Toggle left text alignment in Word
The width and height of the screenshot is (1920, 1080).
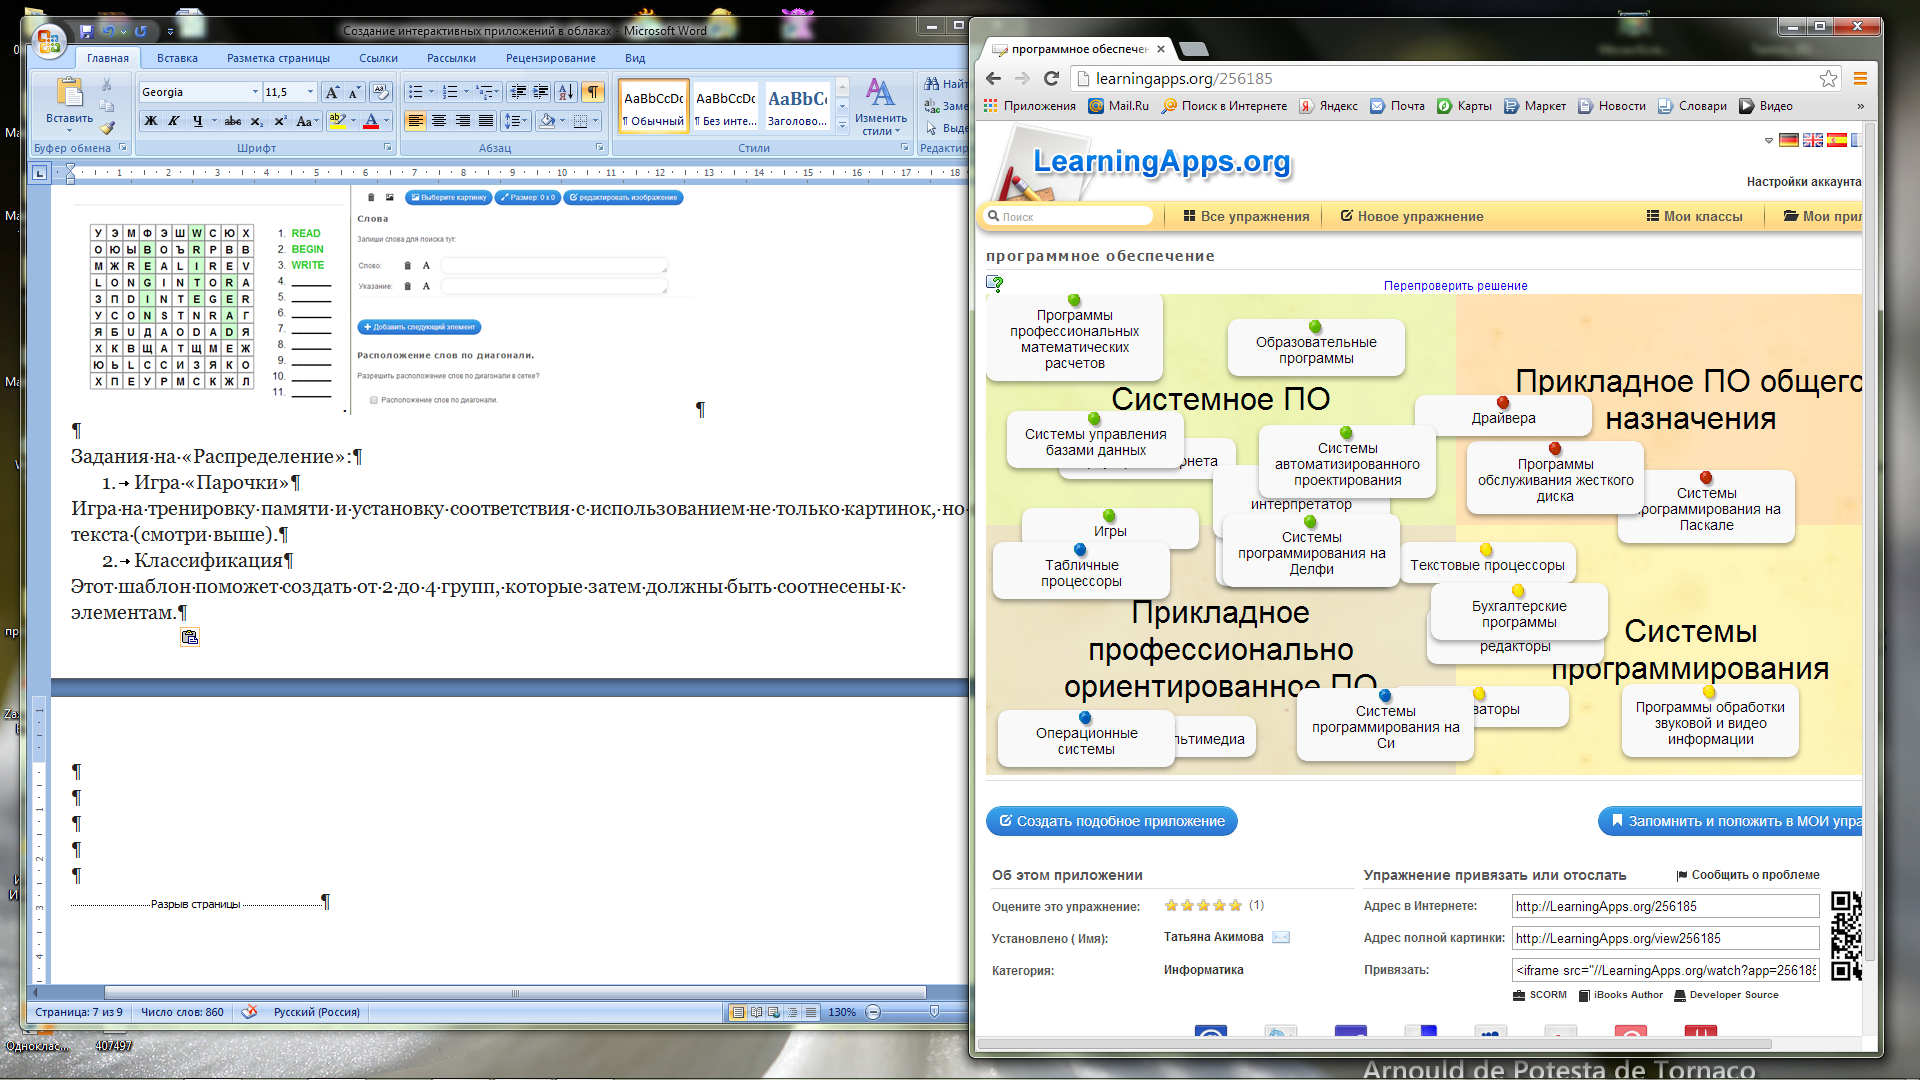pyautogui.click(x=415, y=121)
